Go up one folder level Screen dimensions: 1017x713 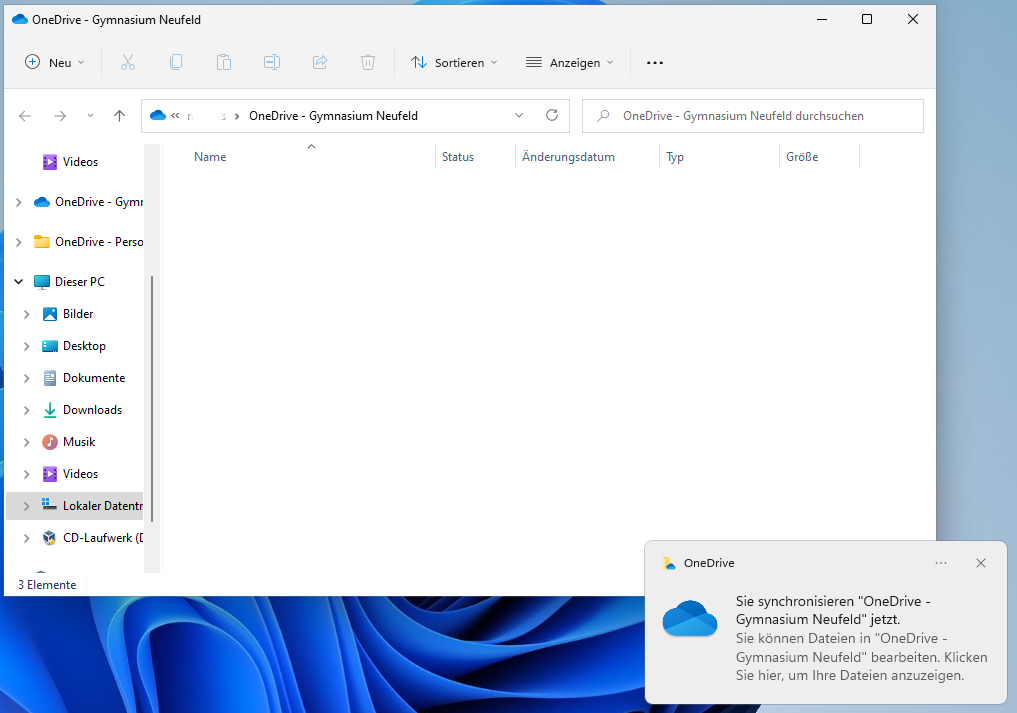pos(119,116)
